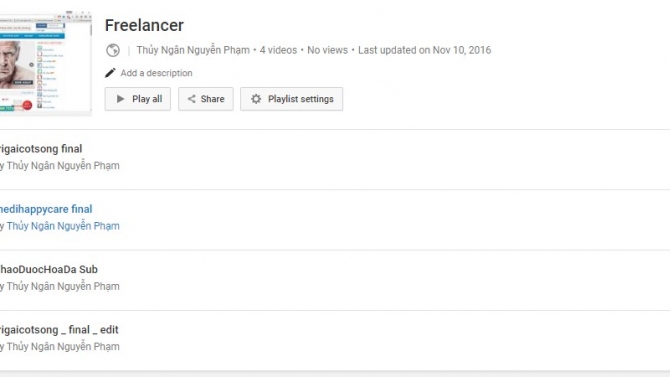
Task: Click the '4 videos' text
Action: pyautogui.click(x=278, y=50)
